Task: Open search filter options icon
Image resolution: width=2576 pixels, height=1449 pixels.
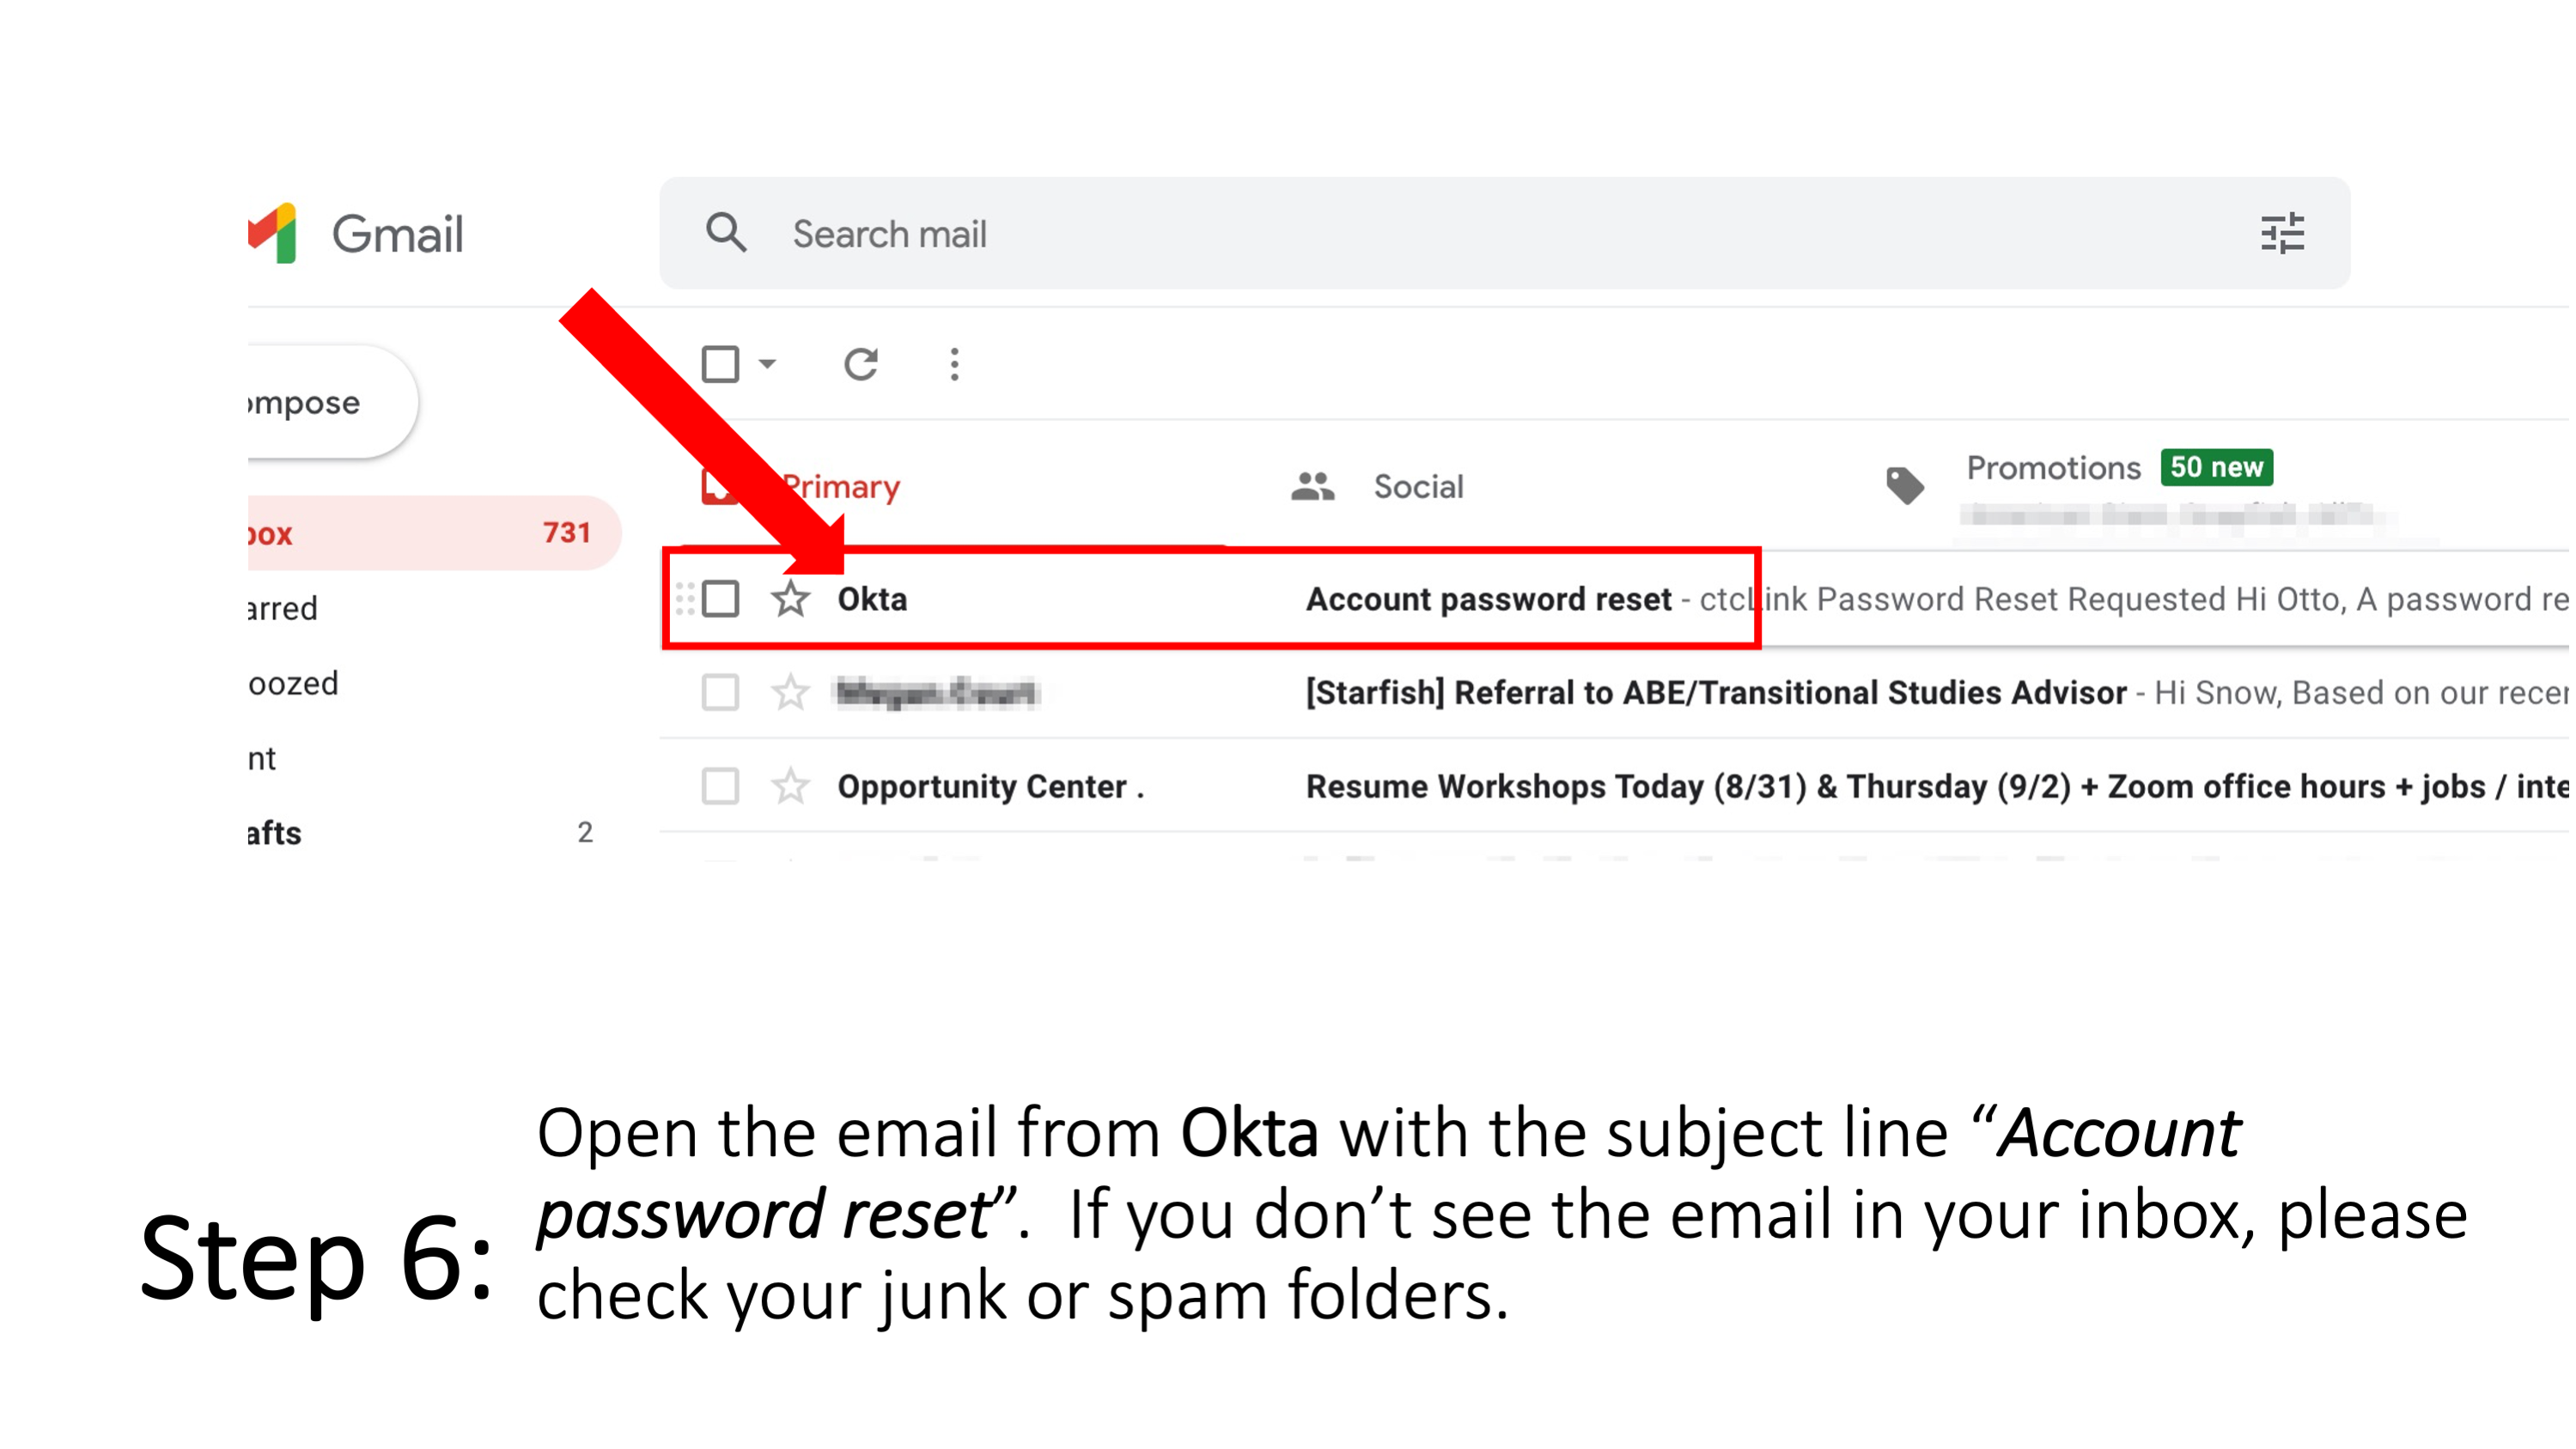Action: pyautogui.click(x=2282, y=234)
